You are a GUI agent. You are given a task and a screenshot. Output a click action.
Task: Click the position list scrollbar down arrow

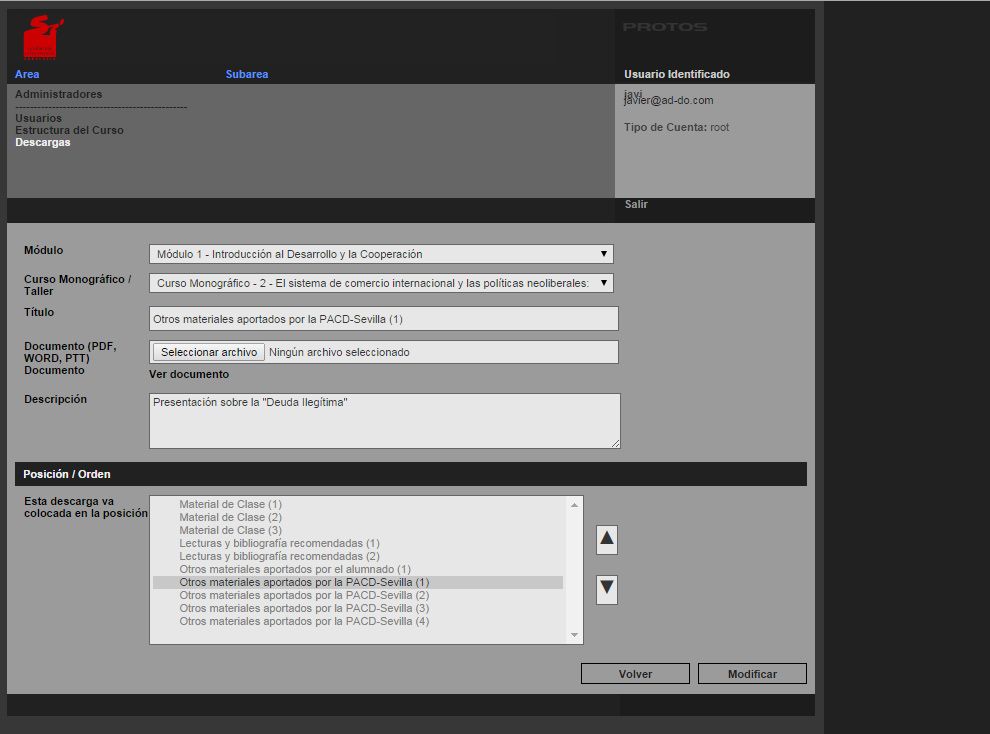[574, 635]
